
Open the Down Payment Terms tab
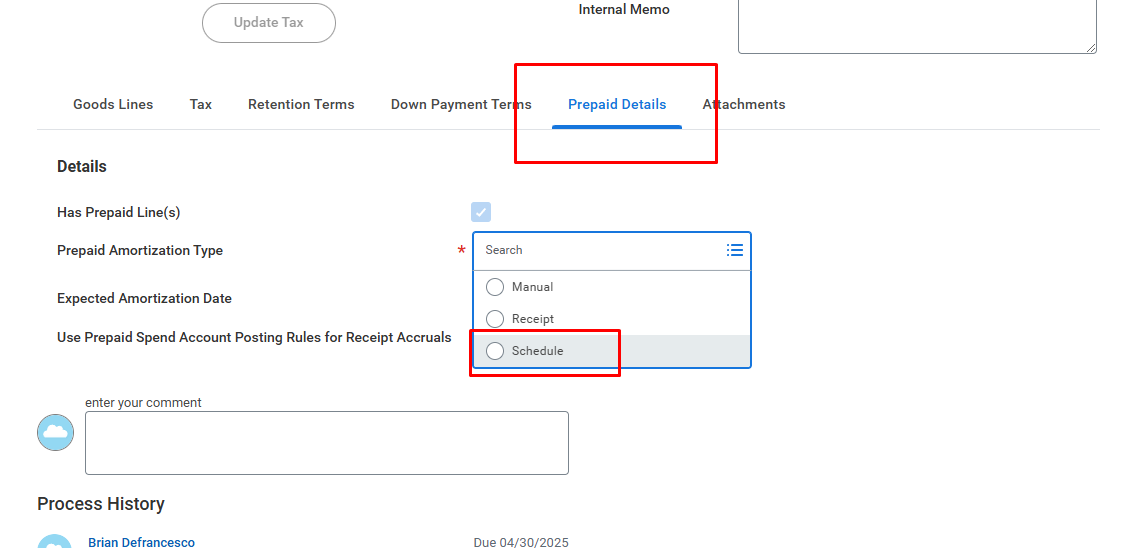point(461,104)
